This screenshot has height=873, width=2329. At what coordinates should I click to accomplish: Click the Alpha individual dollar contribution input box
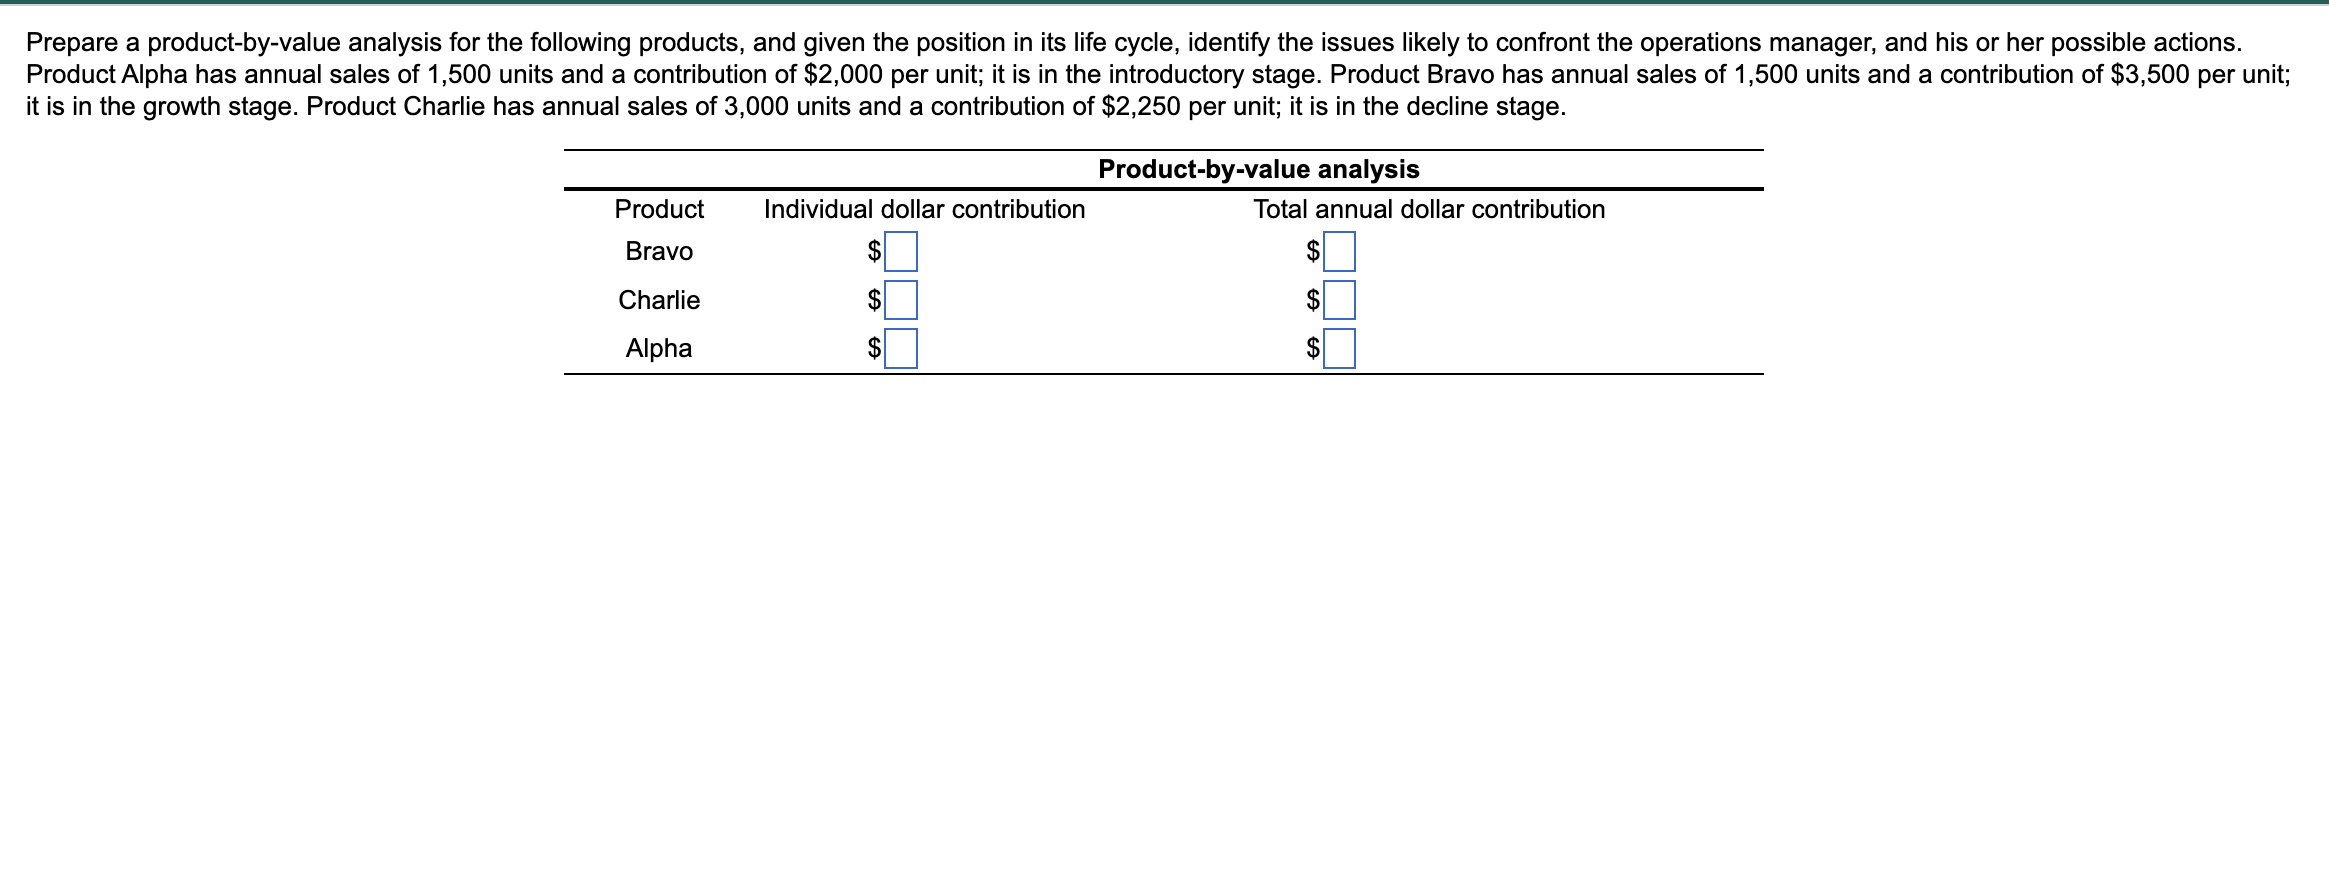point(901,349)
